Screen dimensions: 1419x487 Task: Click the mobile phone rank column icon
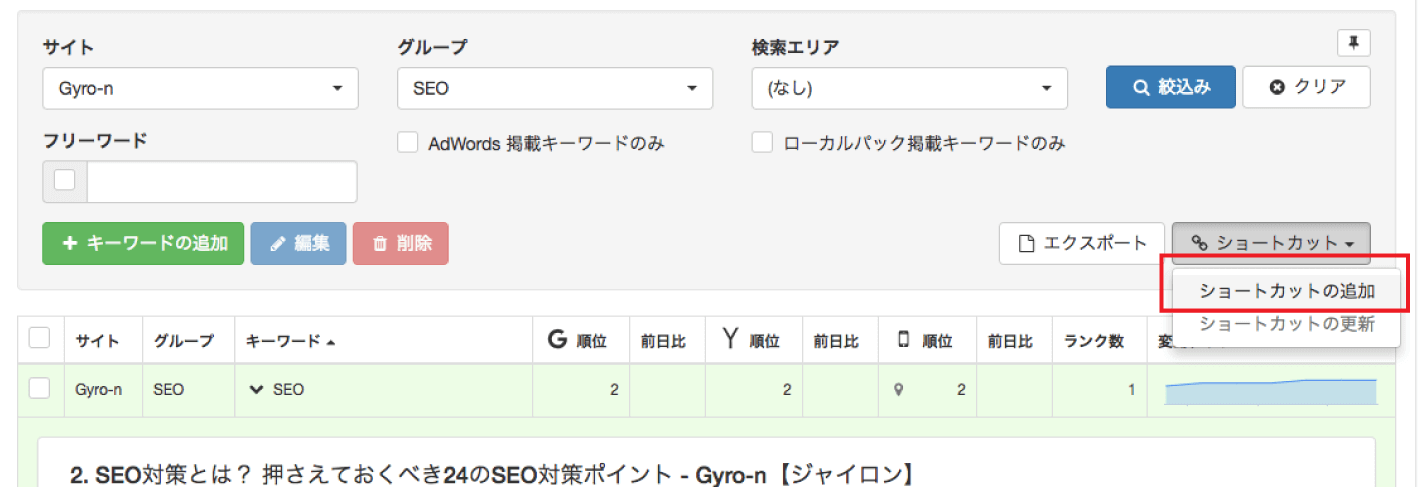(x=903, y=340)
